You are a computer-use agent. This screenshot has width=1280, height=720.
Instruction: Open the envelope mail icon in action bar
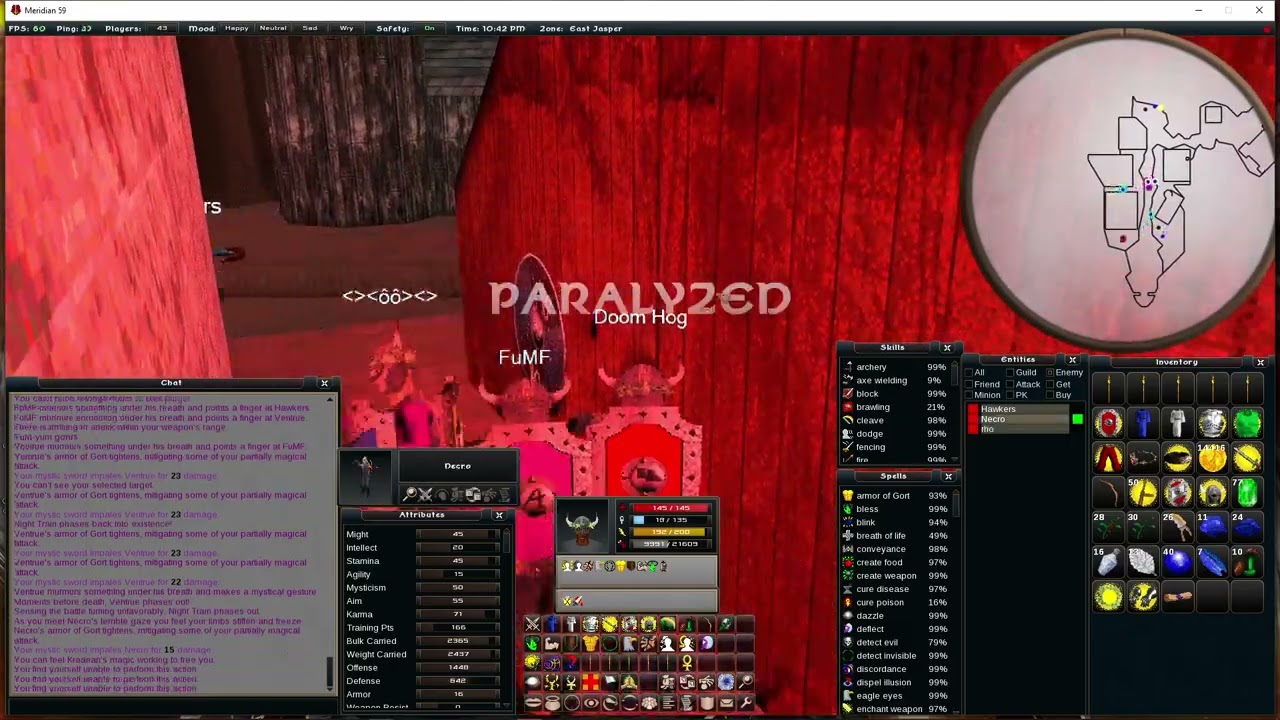[726, 702]
